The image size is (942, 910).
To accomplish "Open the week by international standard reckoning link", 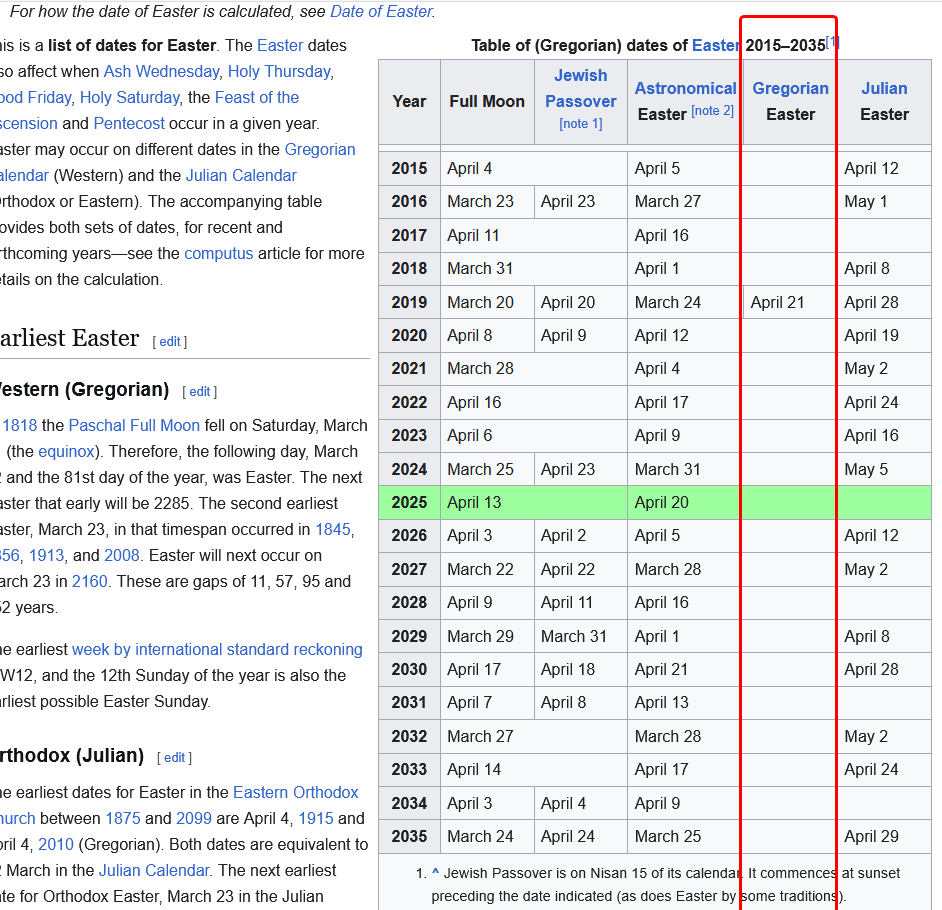I will [217, 649].
